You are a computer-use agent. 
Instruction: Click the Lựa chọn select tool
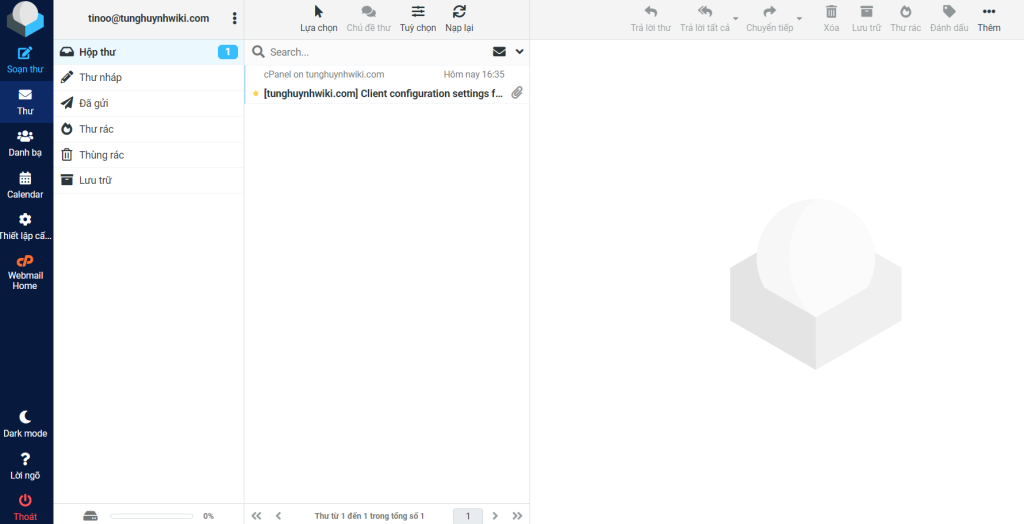point(319,18)
